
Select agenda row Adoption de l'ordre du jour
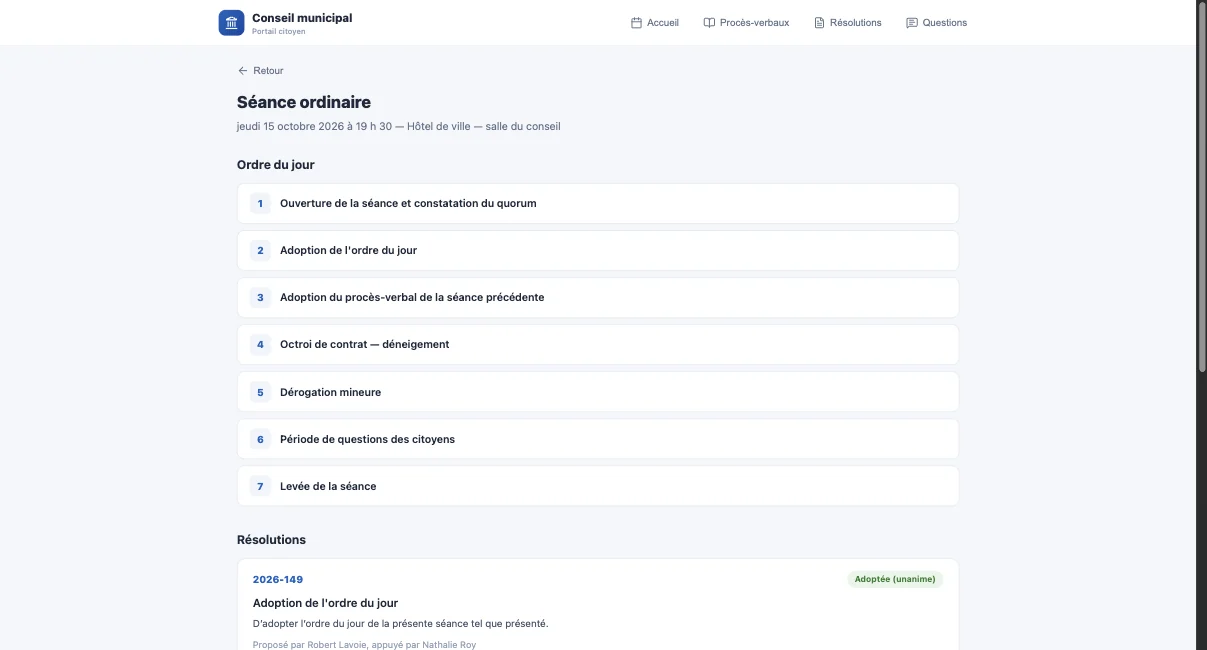(598, 250)
